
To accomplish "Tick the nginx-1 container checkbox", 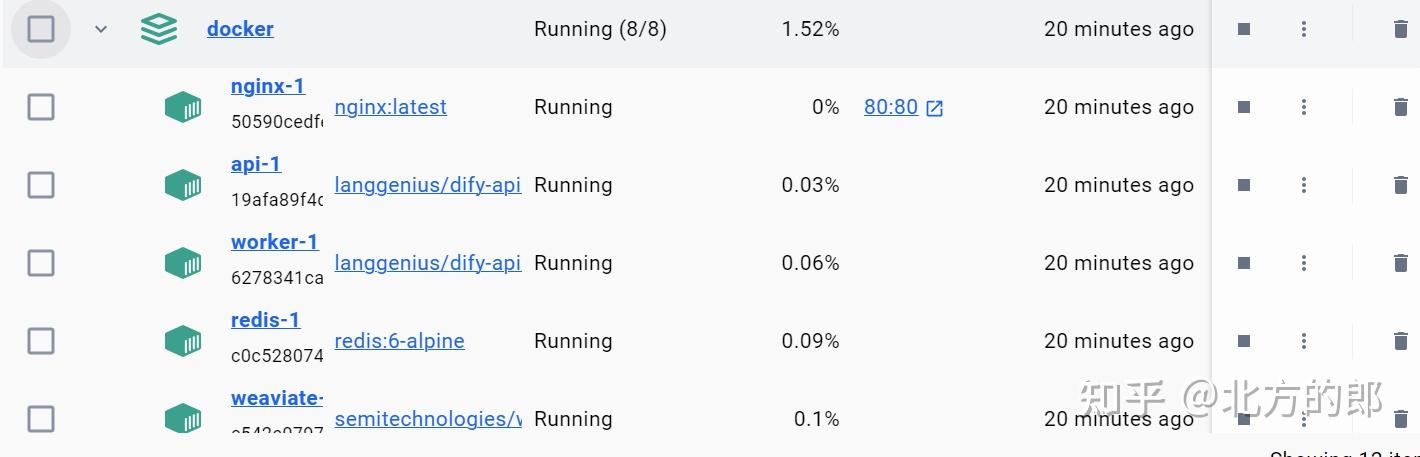I will point(41,107).
